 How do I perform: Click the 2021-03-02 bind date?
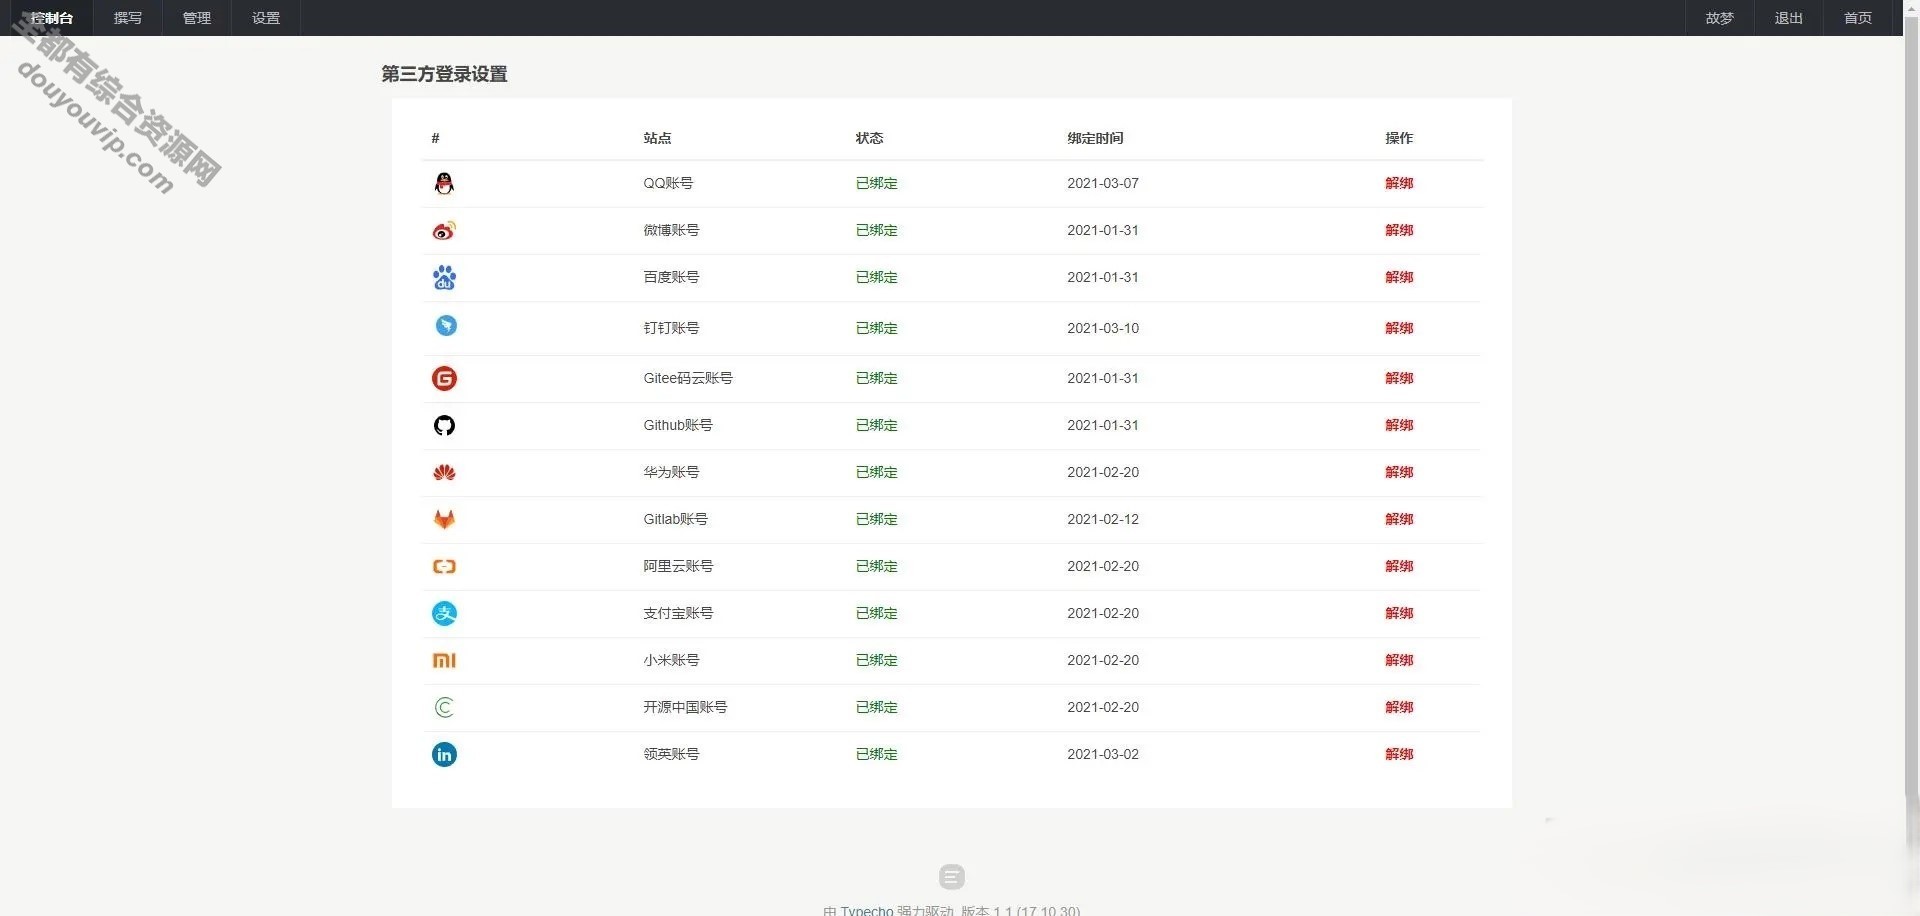point(1103,754)
